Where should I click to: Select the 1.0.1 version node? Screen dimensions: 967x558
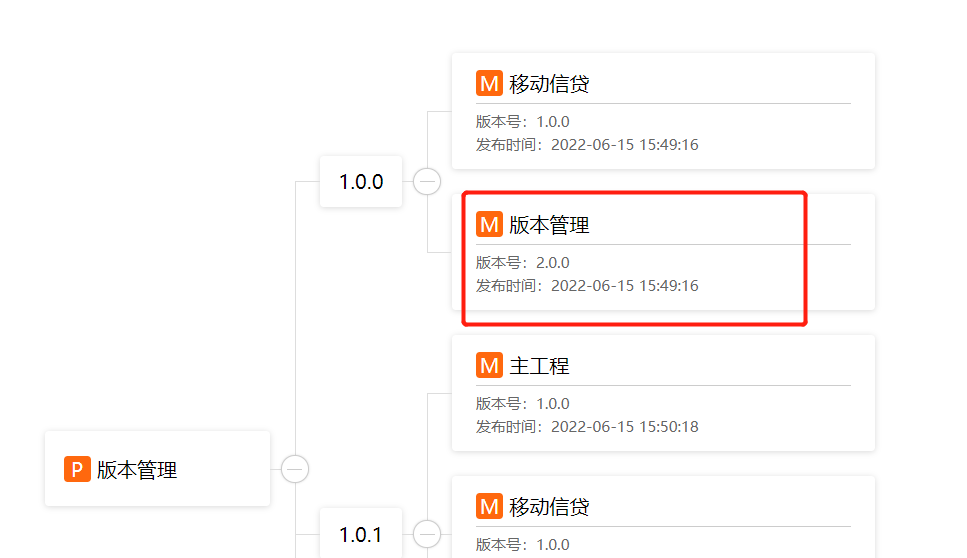coord(361,535)
